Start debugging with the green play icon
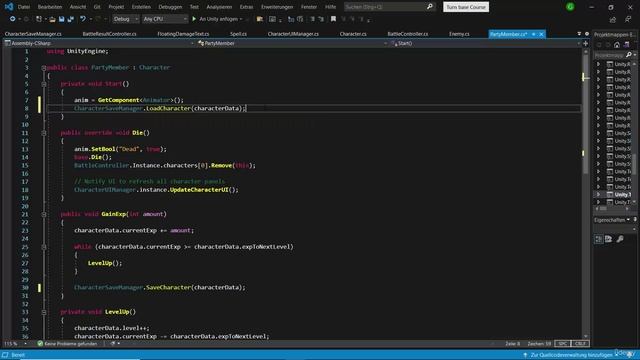This screenshot has width=640, height=360. 194,19
